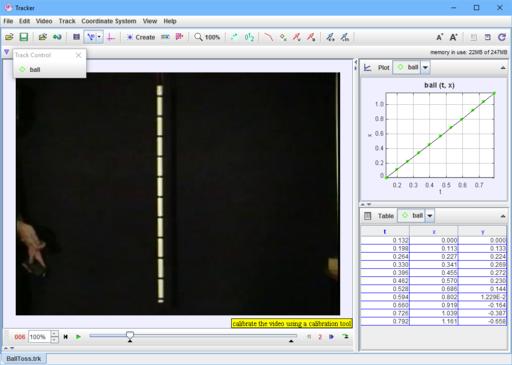Click the video frame slider thumb
This screenshot has height=365, width=512.
(x=130, y=336)
